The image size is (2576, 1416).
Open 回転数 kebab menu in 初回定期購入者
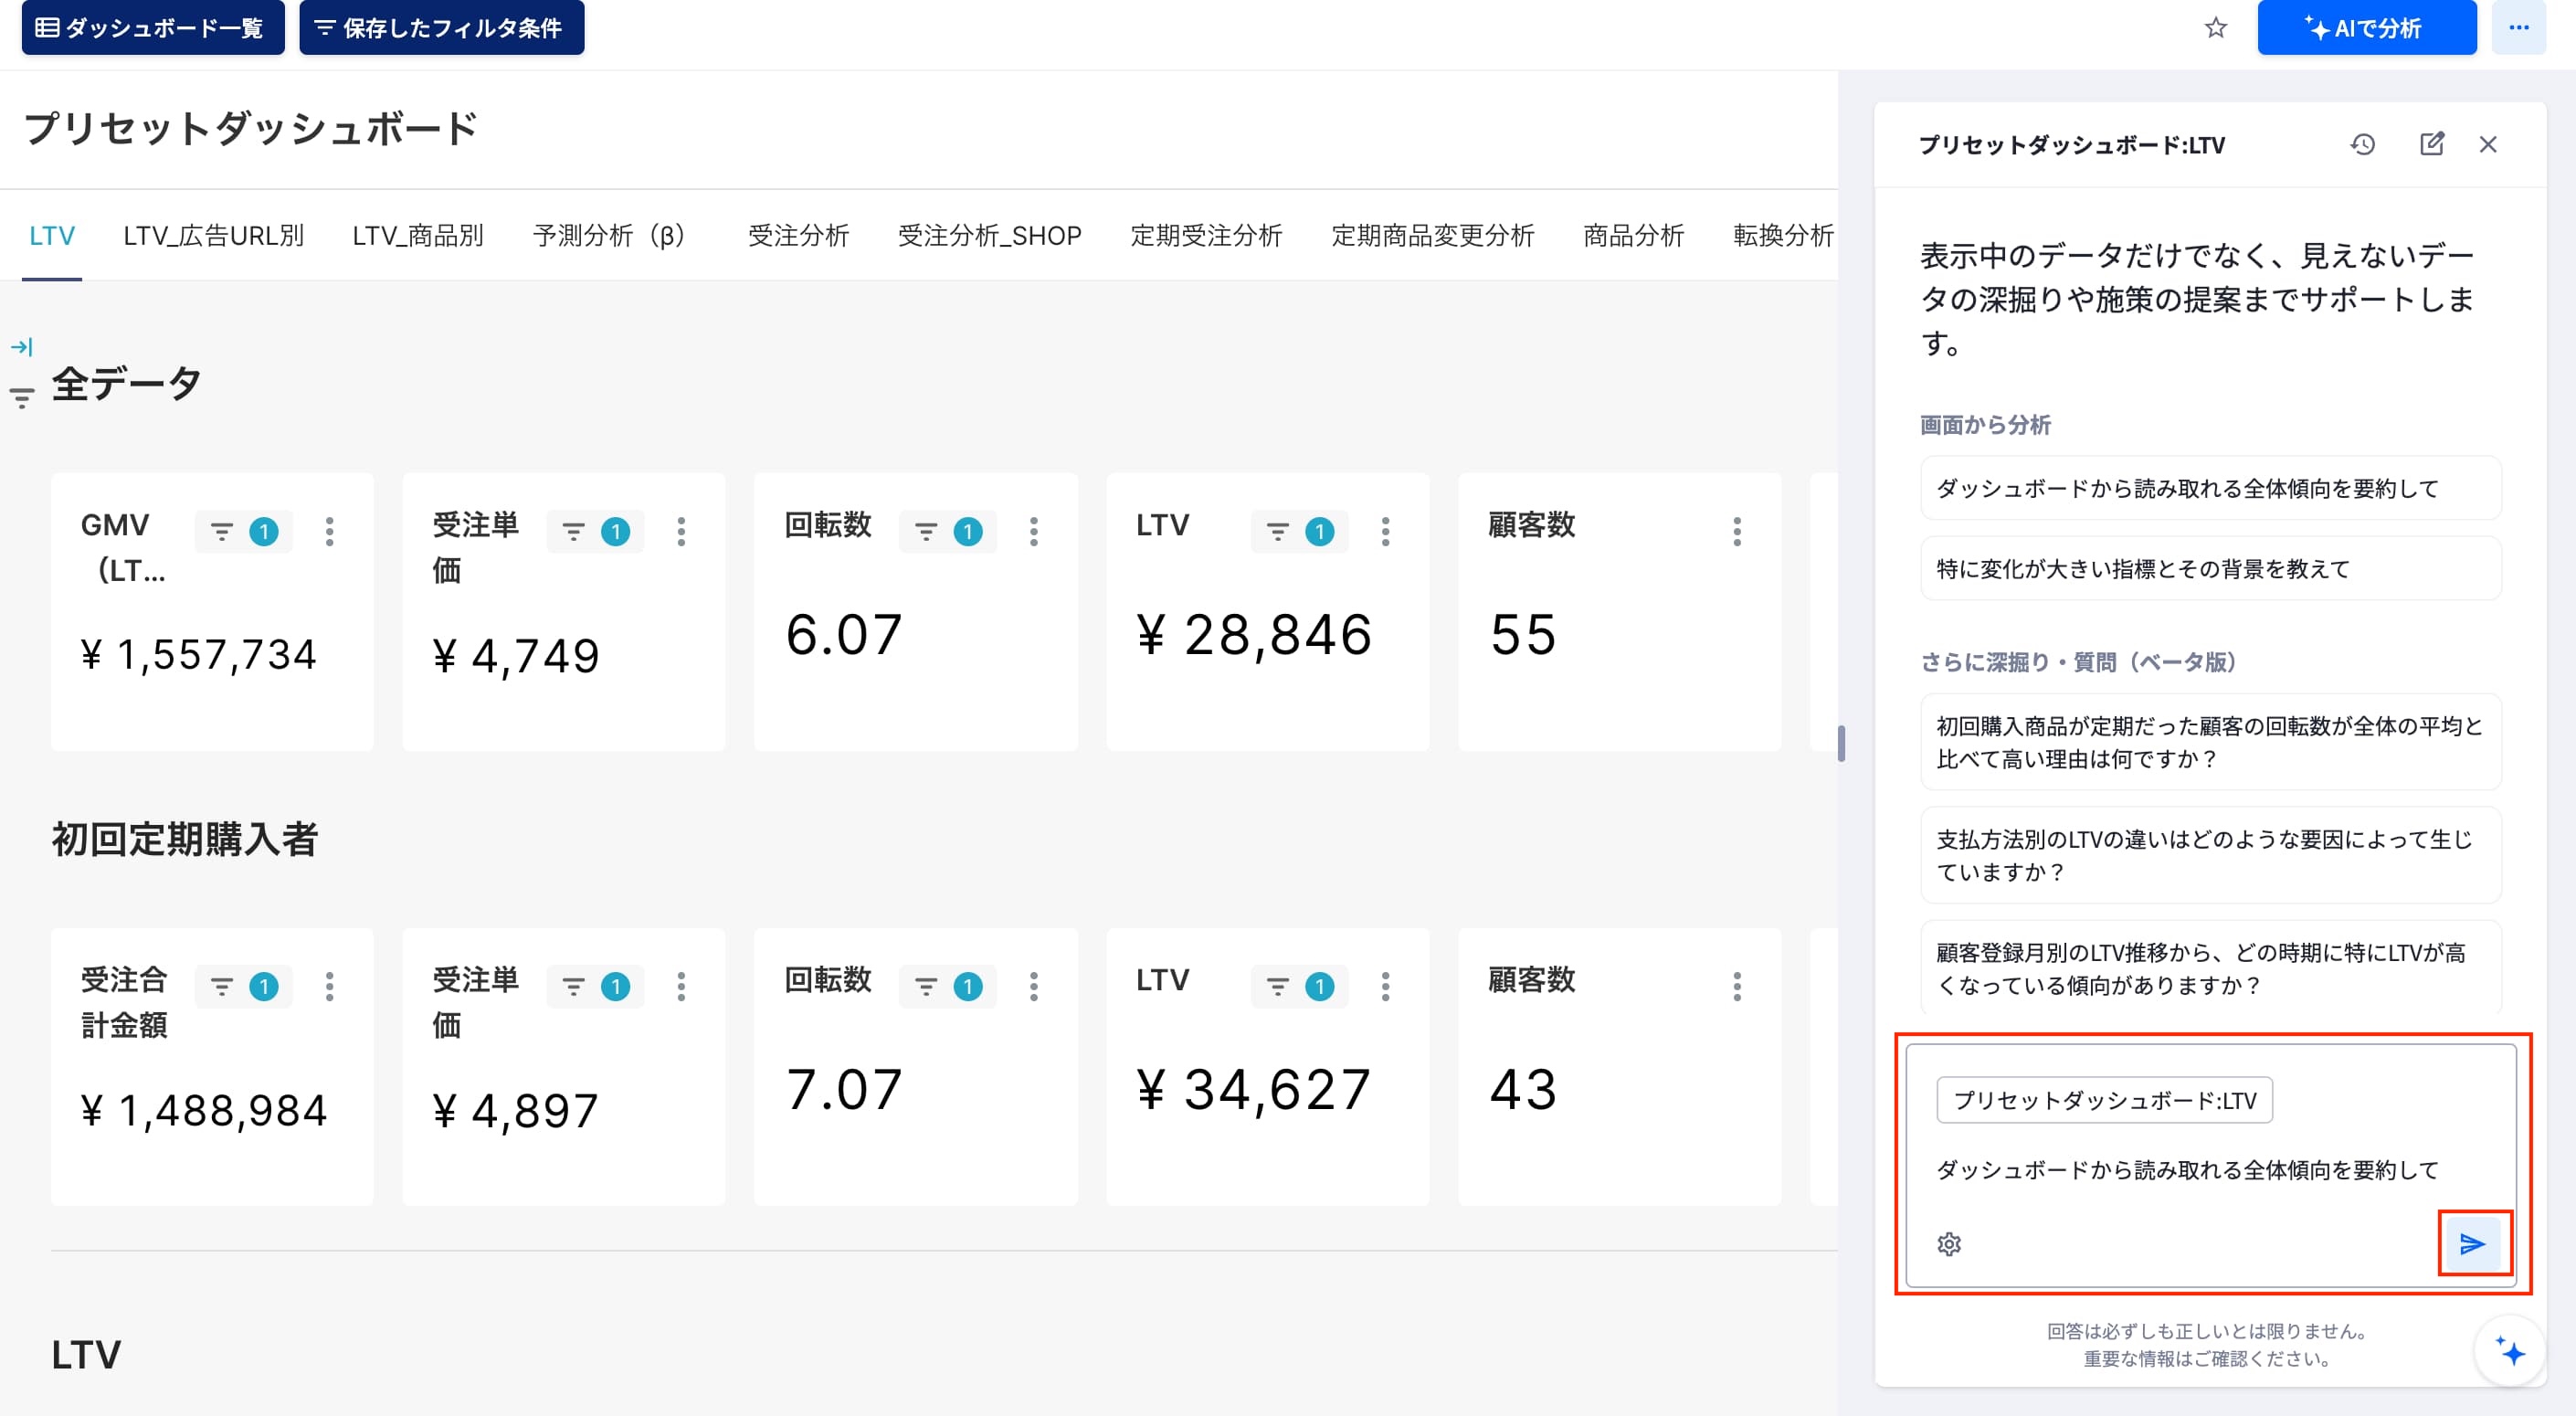coord(1034,986)
